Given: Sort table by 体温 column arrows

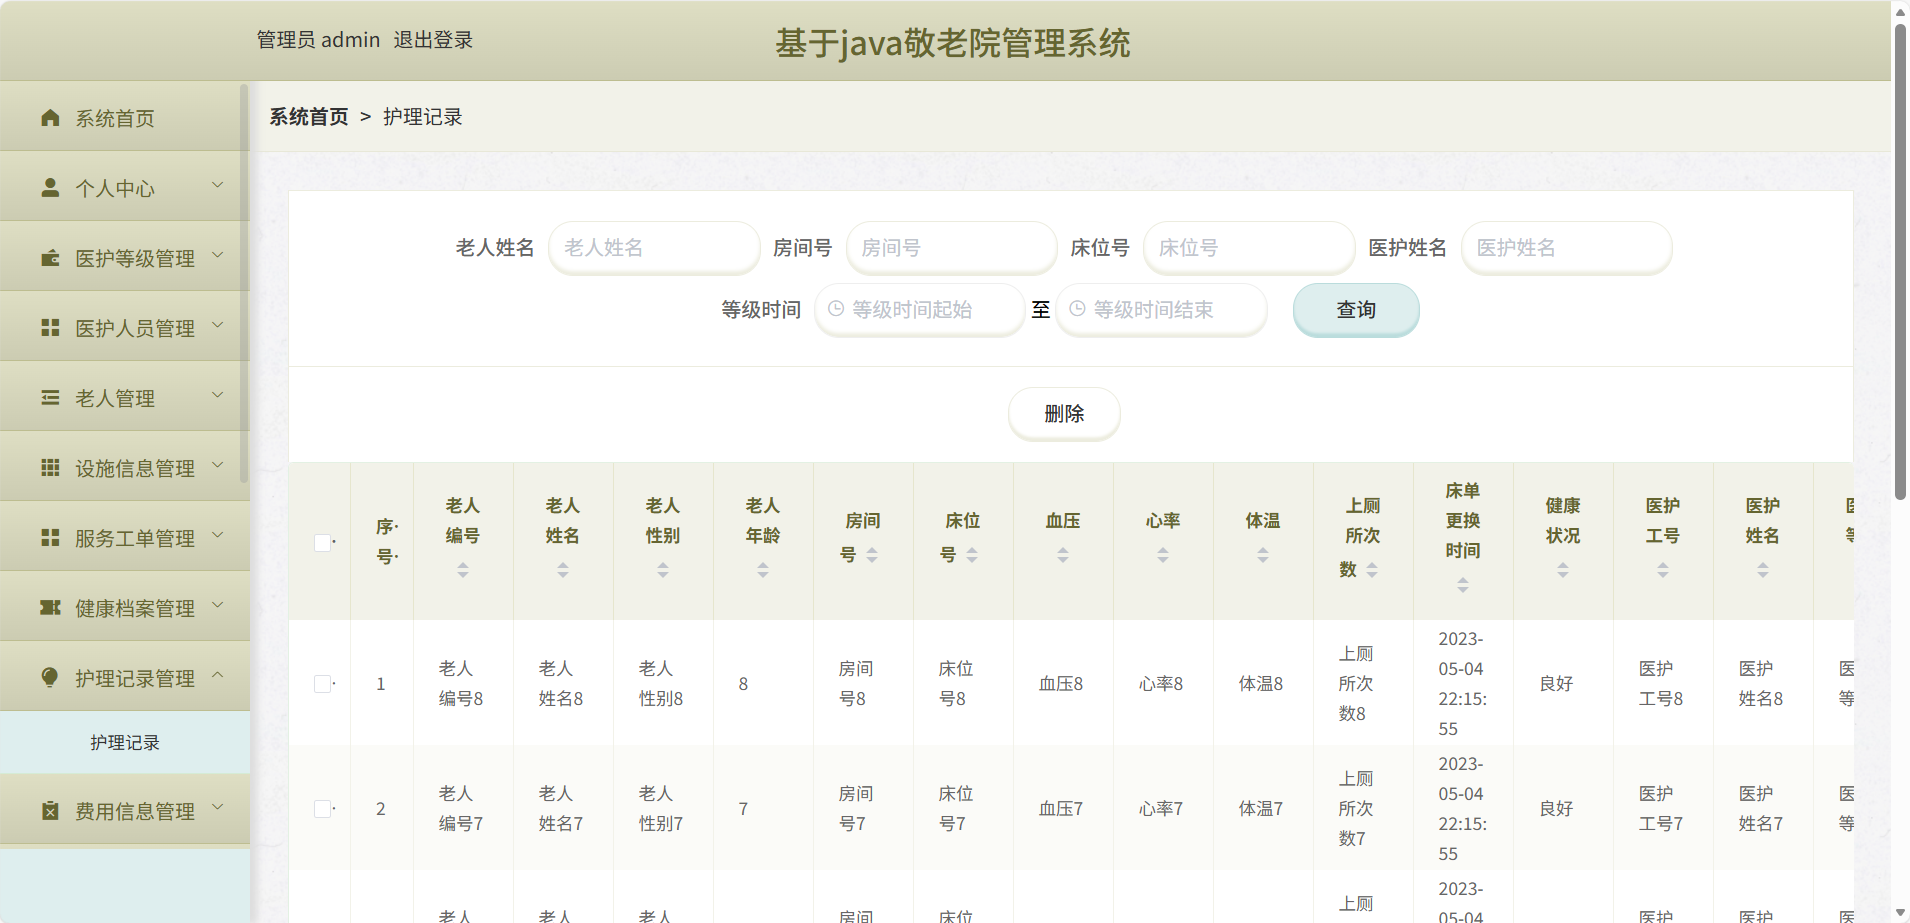Looking at the screenshot, I should pos(1263,555).
